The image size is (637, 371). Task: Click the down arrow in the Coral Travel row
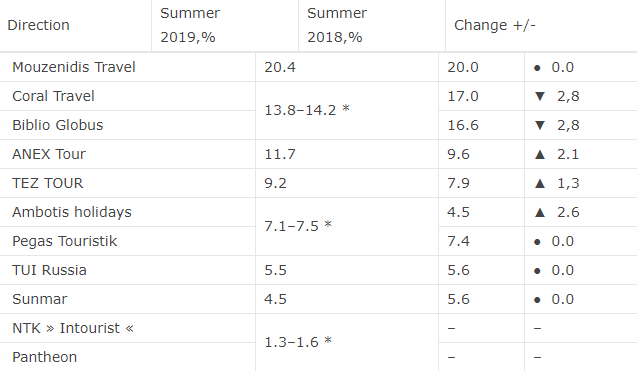(x=540, y=96)
